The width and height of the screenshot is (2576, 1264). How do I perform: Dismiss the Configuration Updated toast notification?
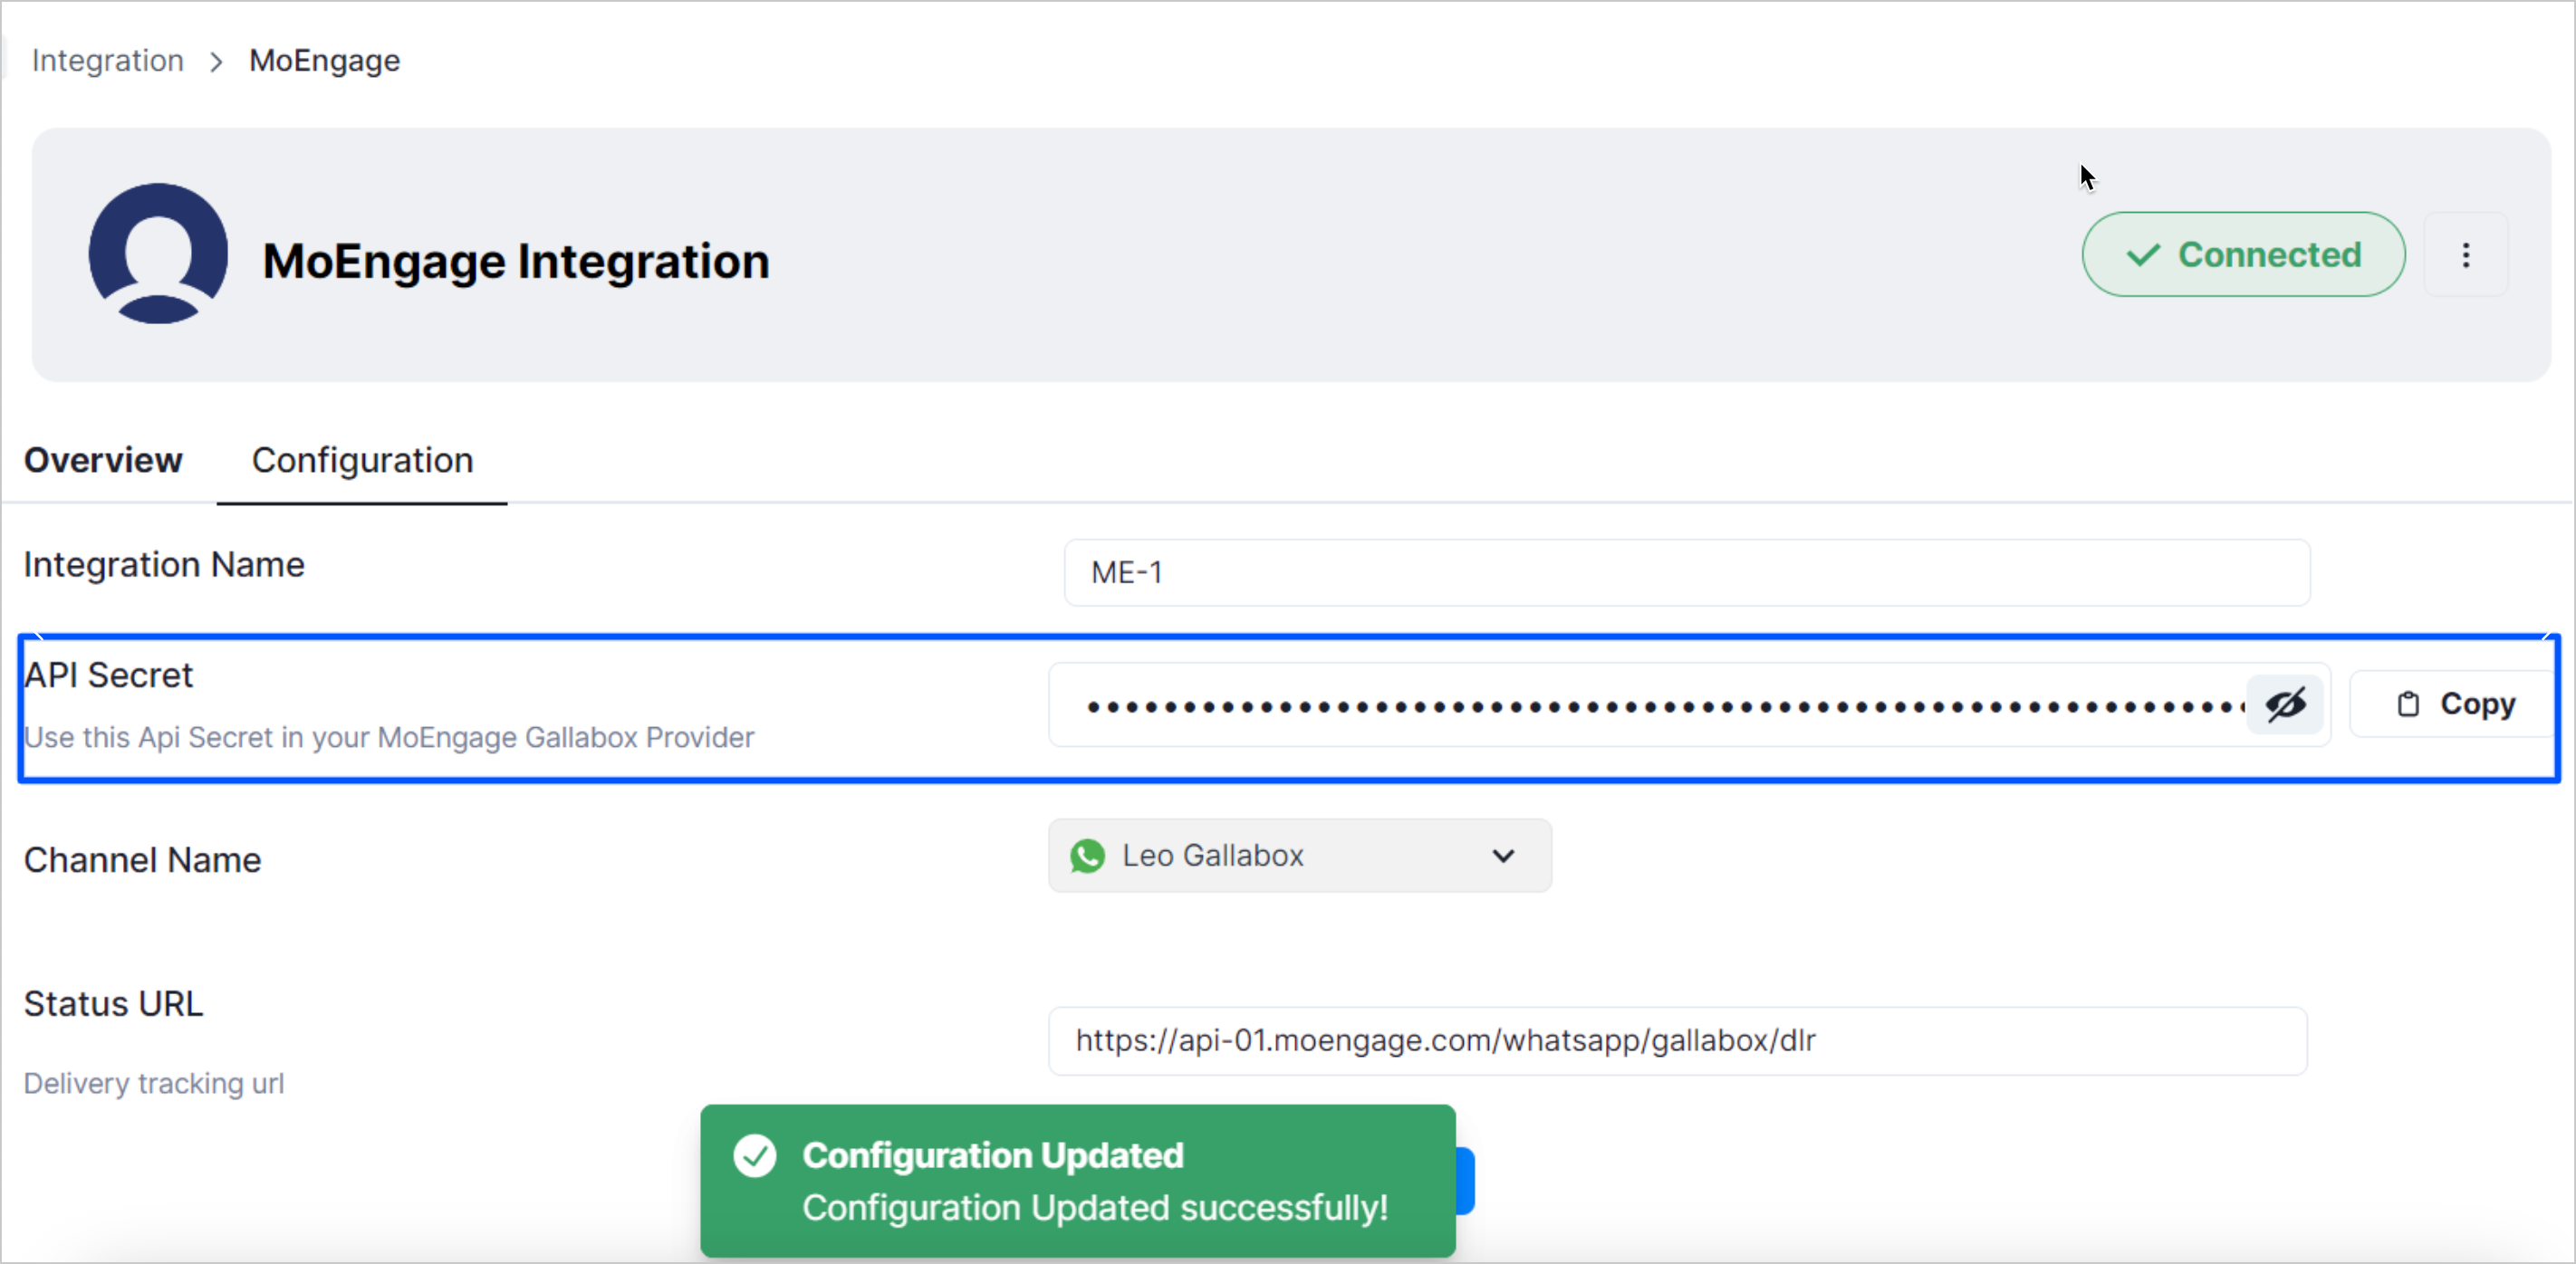point(1077,1181)
